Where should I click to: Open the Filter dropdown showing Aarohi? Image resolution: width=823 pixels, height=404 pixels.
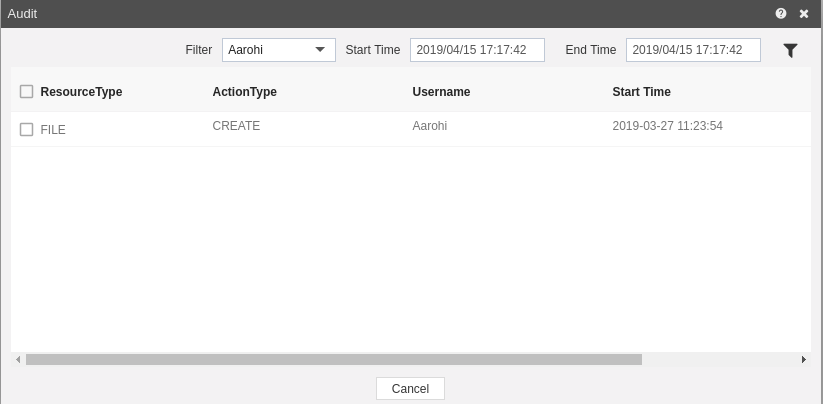coord(279,50)
